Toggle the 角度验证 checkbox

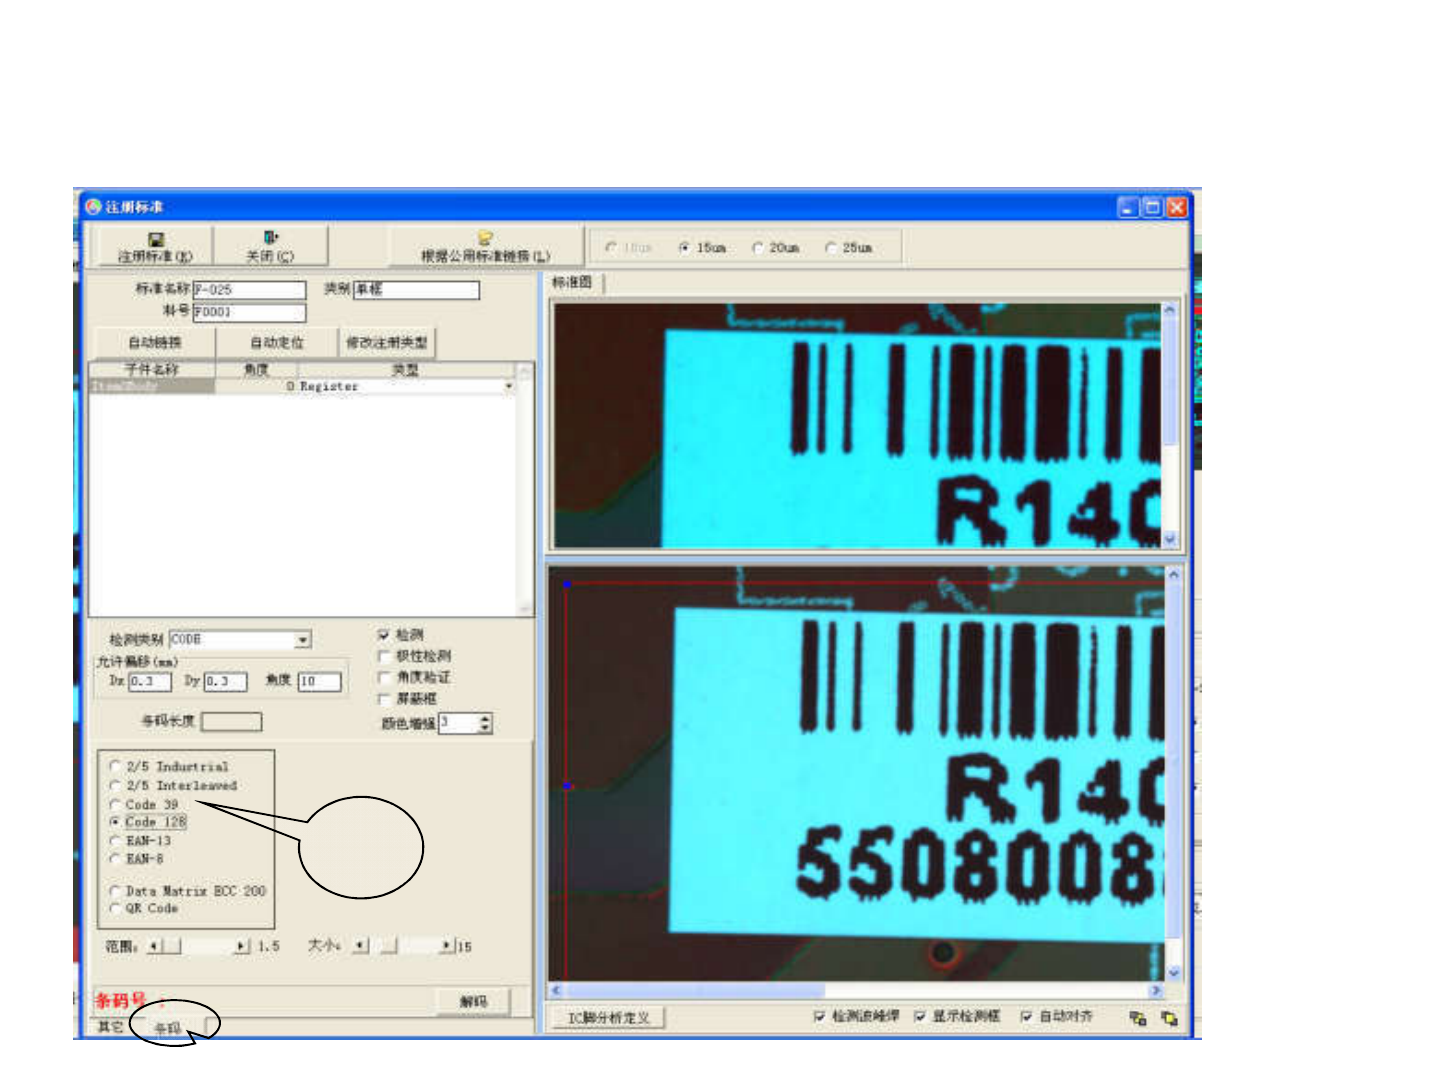(383, 677)
